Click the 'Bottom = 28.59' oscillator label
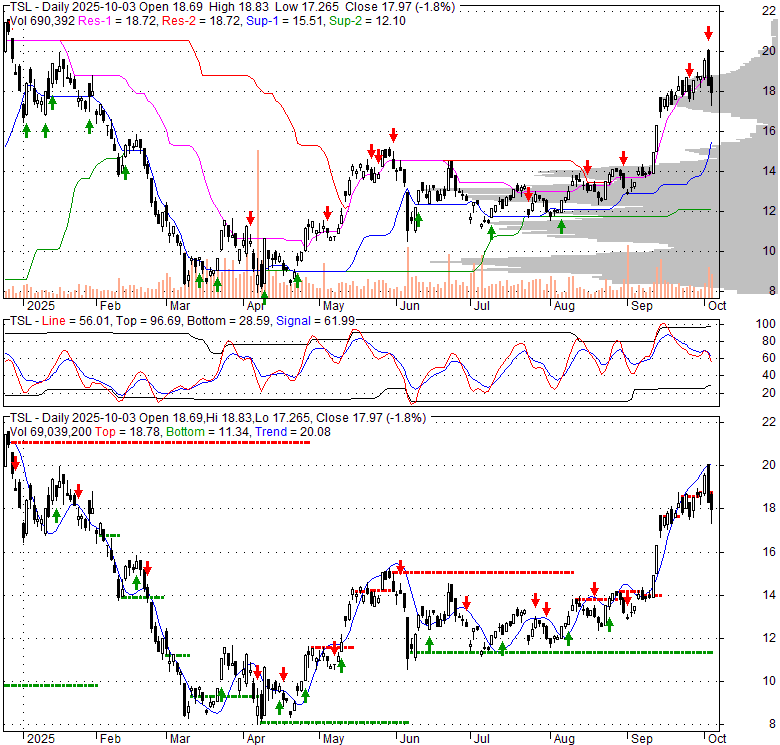780x745 pixels. pyautogui.click(x=229, y=321)
